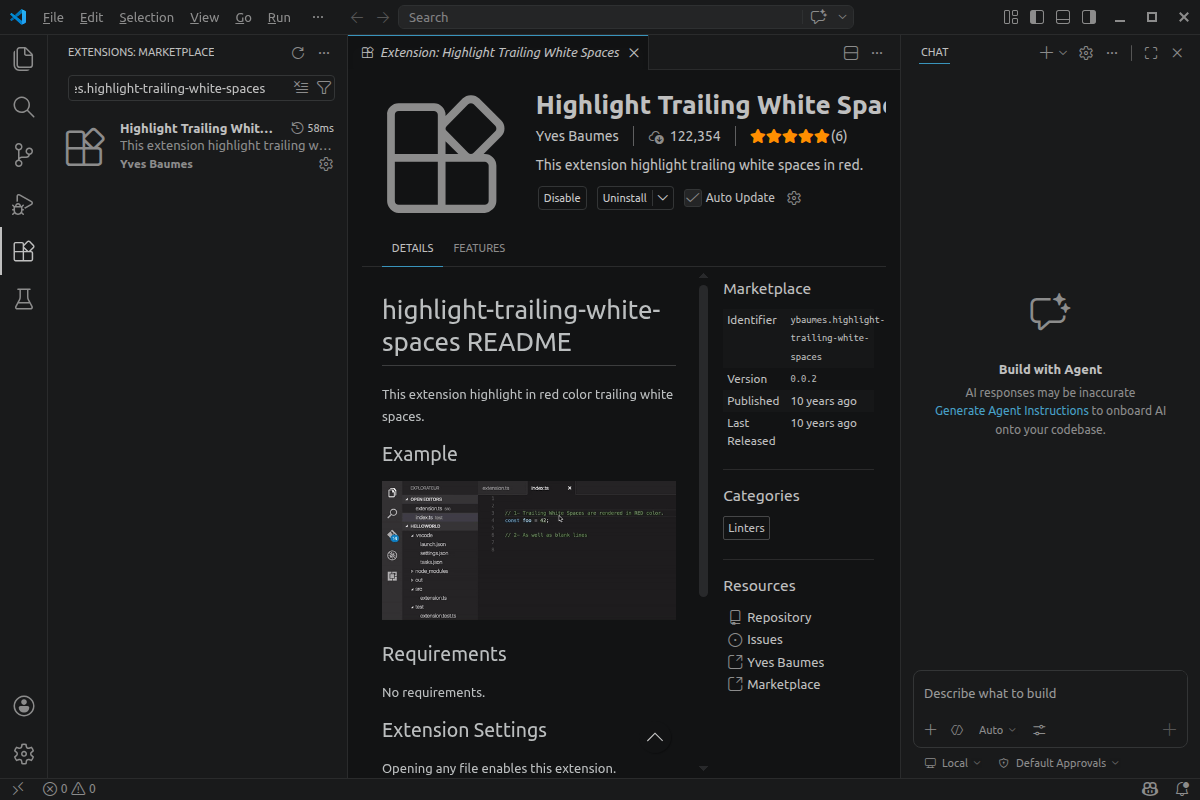Screen dimensions: 1200x800
Task: Open the File menu
Action: (x=53, y=17)
